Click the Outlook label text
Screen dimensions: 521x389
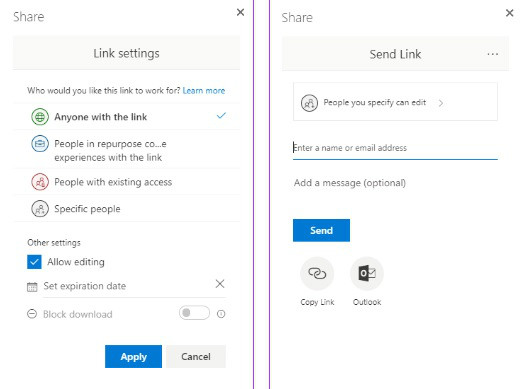[367, 302]
